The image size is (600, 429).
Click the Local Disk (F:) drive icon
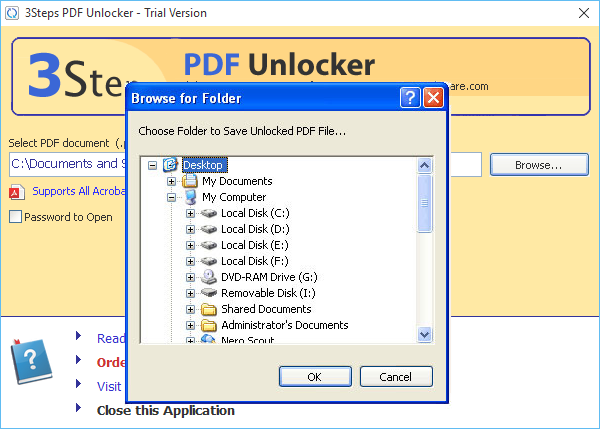(209, 261)
